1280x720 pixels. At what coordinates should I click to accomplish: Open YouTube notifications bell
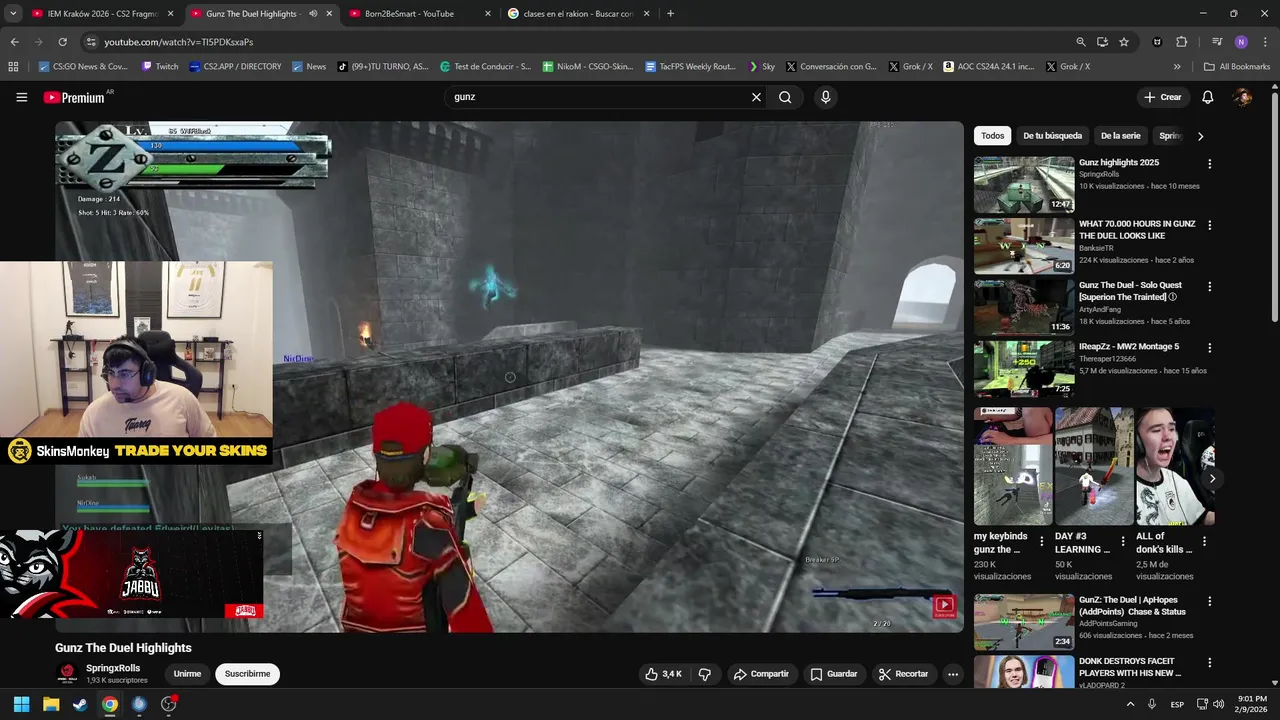click(x=1207, y=97)
